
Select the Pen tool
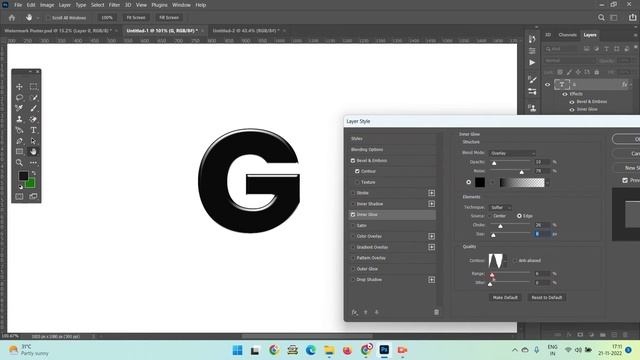pos(19,141)
